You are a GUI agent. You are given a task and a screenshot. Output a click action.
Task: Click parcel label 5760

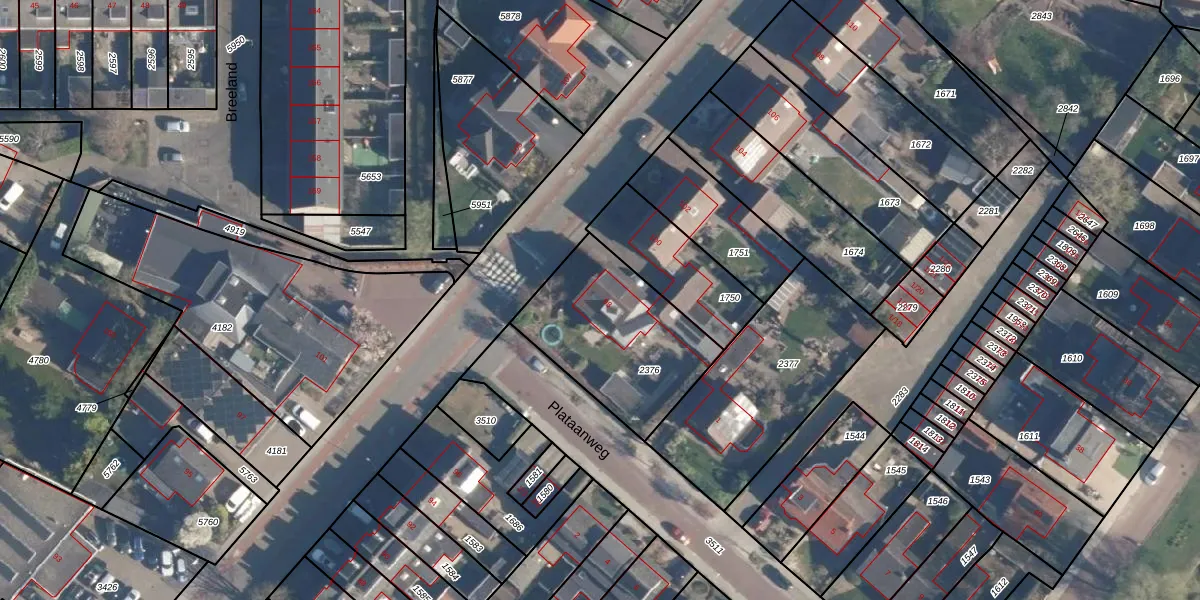click(x=208, y=521)
